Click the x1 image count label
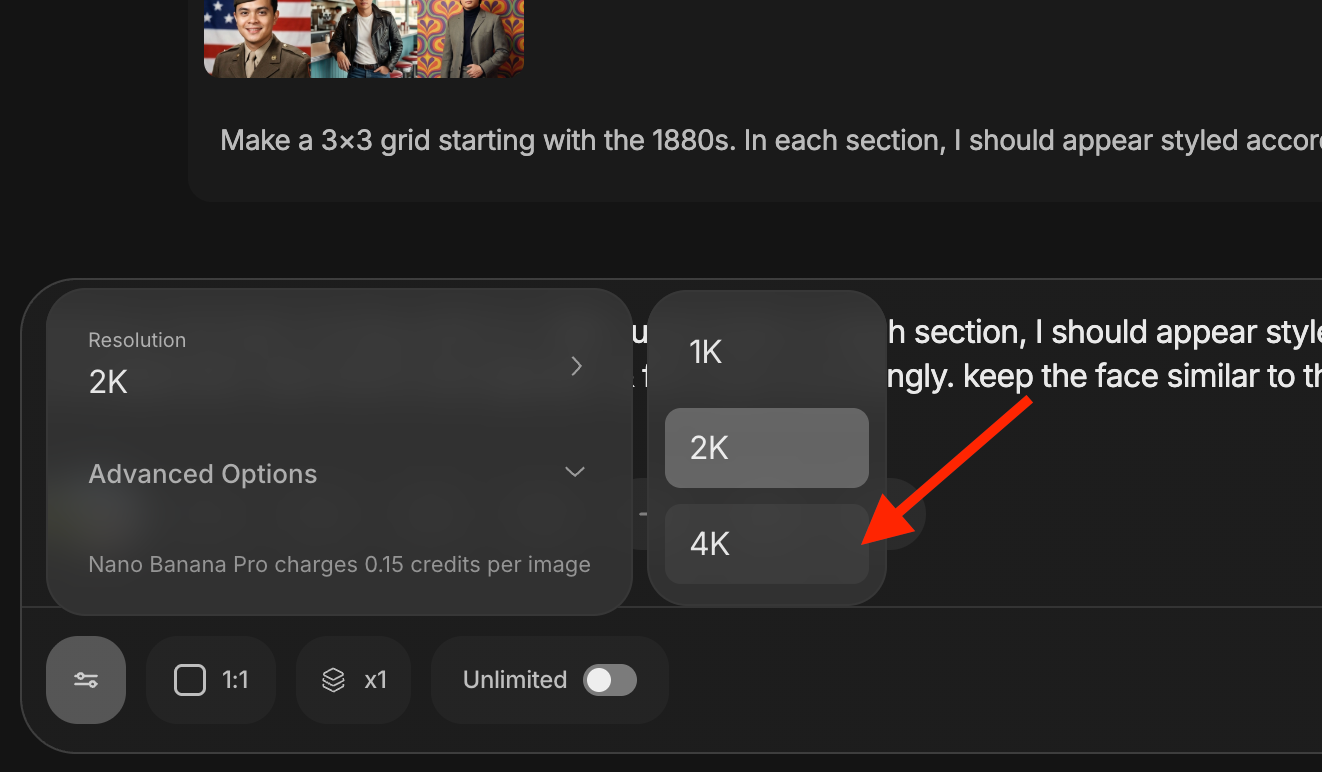Image resolution: width=1322 pixels, height=772 pixels. (375, 680)
